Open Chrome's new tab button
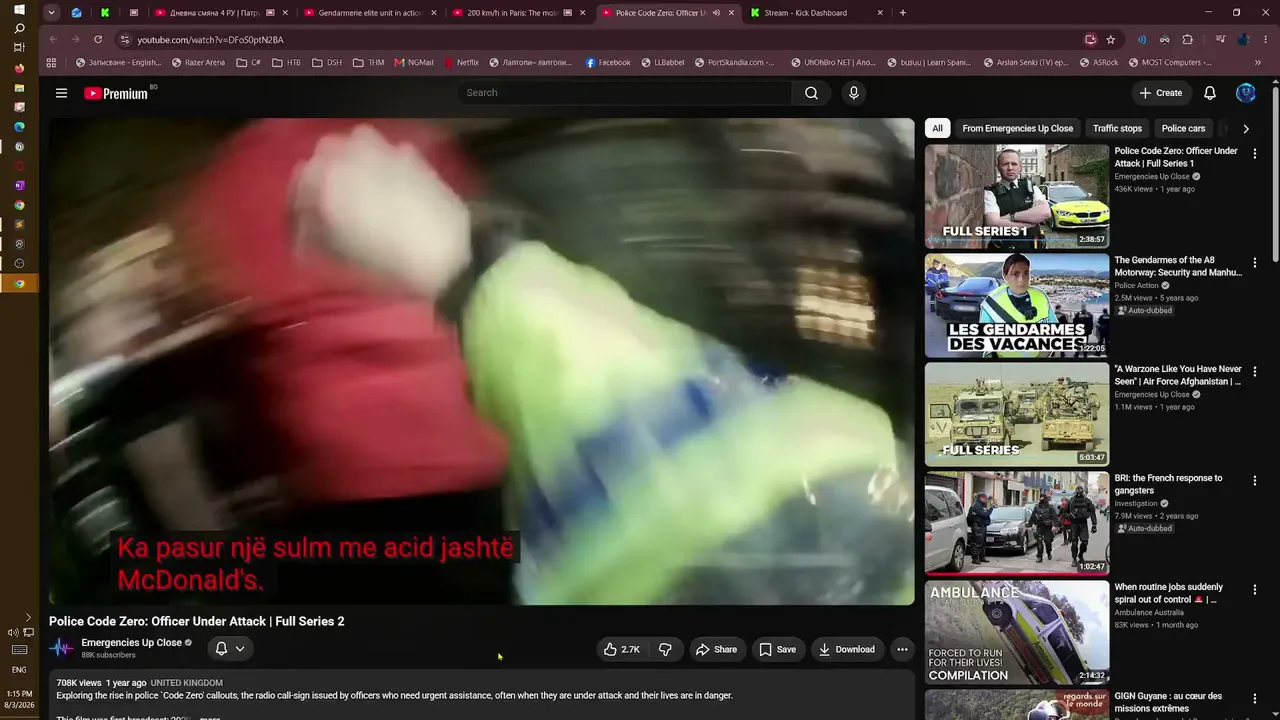The height and width of the screenshot is (720, 1280). click(902, 13)
